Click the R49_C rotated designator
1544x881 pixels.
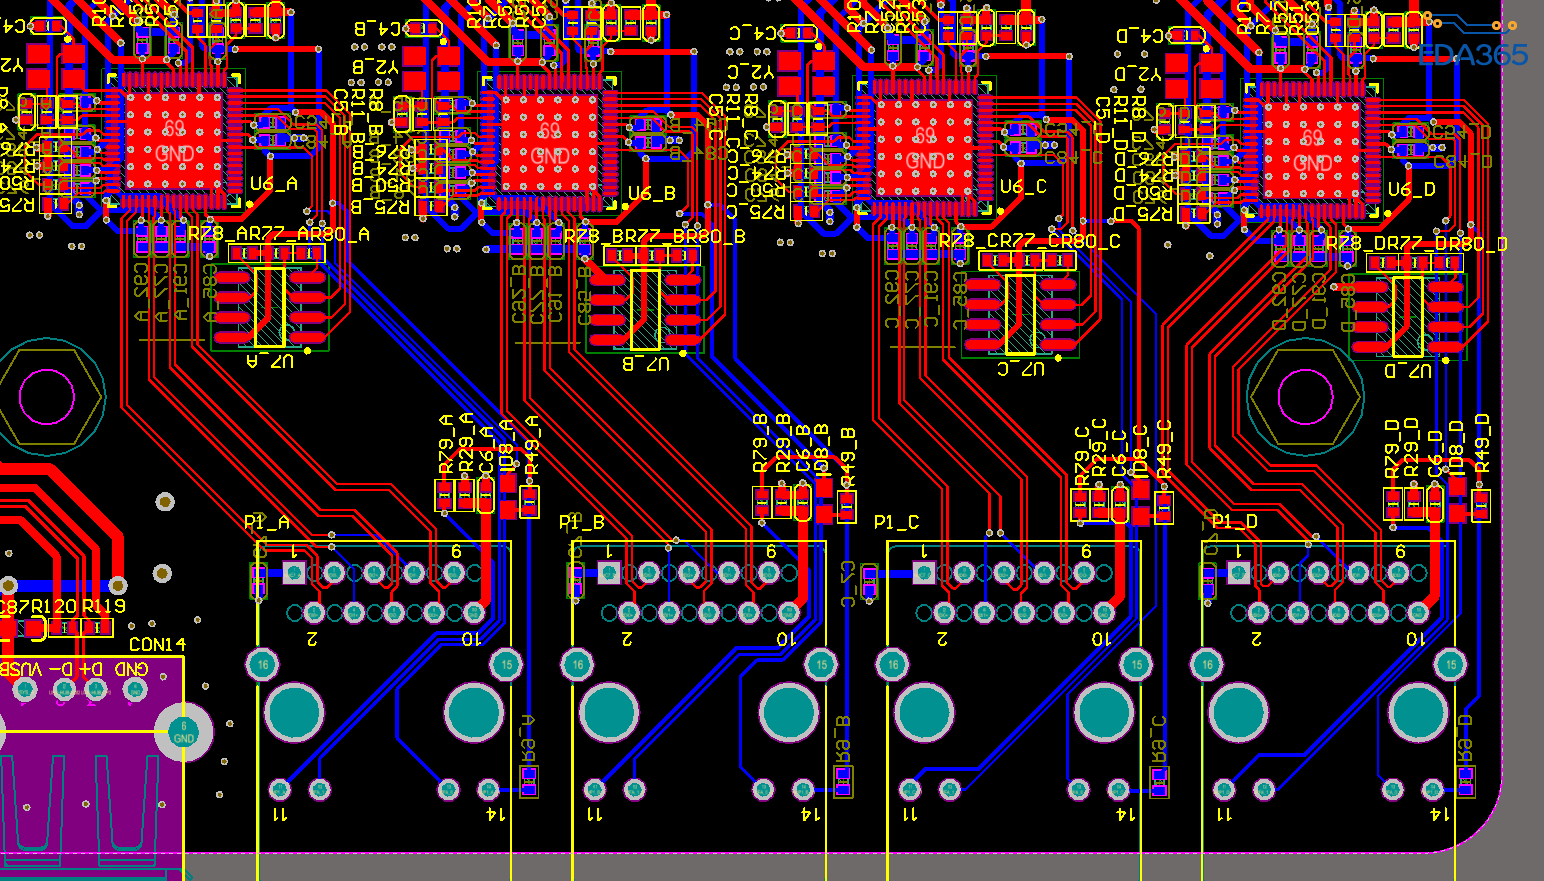click(1164, 450)
